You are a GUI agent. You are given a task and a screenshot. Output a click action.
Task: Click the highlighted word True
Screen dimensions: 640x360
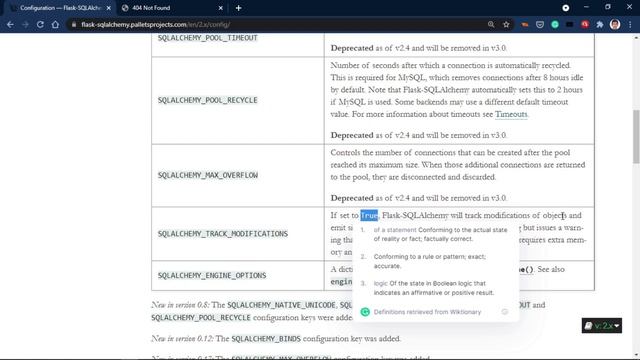pyautogui.click(x=369, y=215)
